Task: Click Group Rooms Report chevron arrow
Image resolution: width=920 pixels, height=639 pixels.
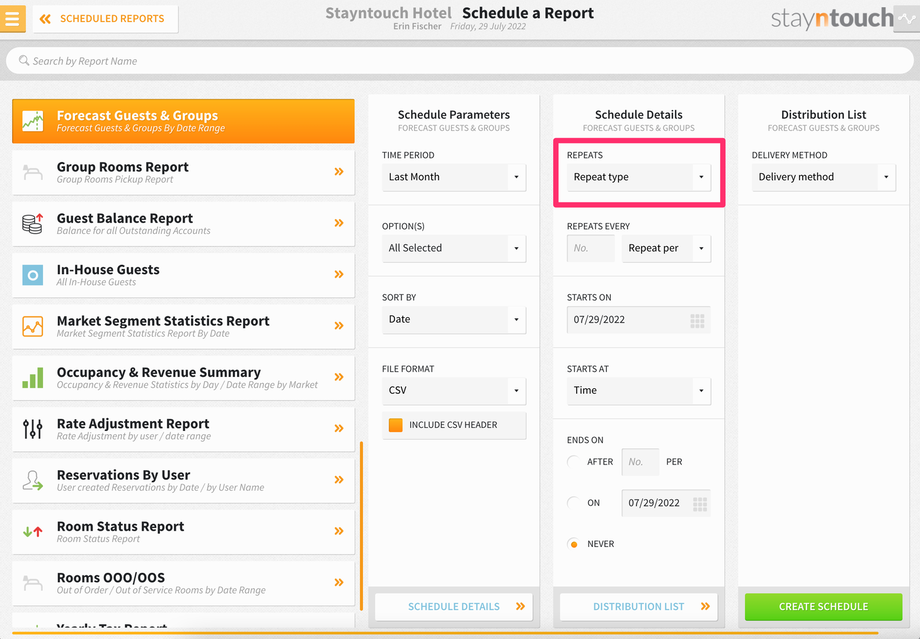Action: tap(339, 172)
